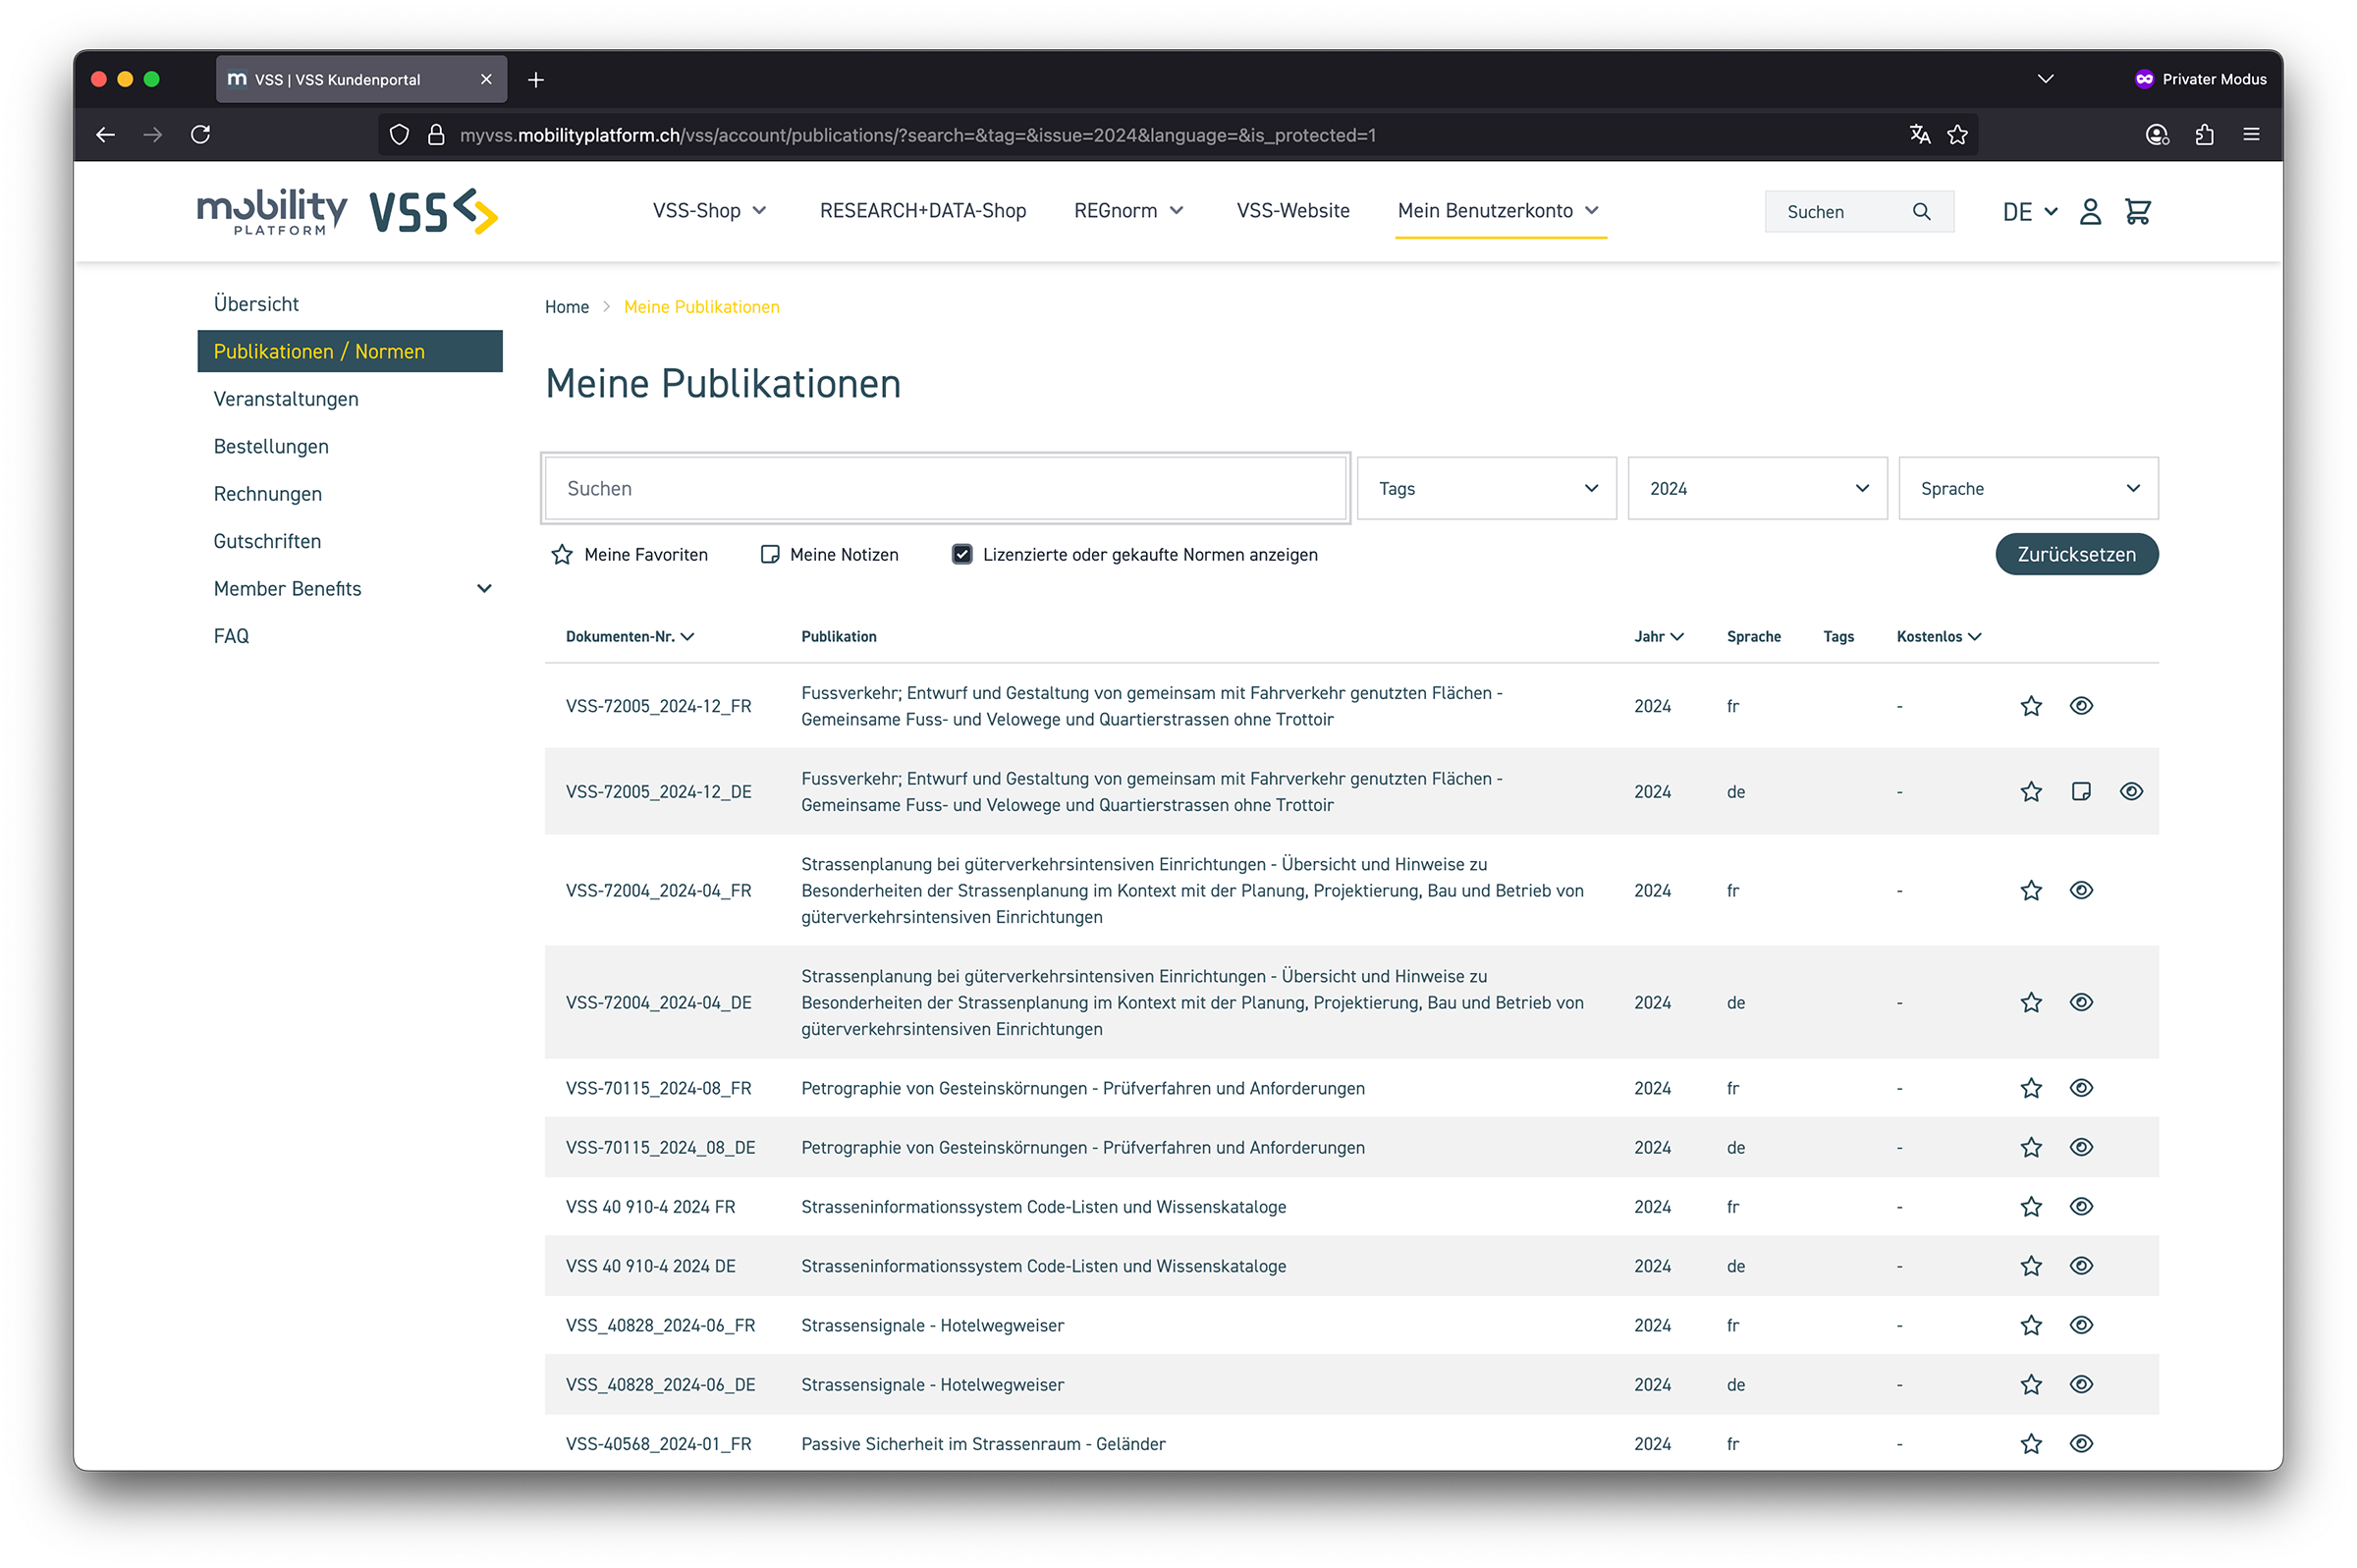Viewport: 2357px width, 1568px height.
Task: Open REGnorm menu
Action: (1128, 211)
